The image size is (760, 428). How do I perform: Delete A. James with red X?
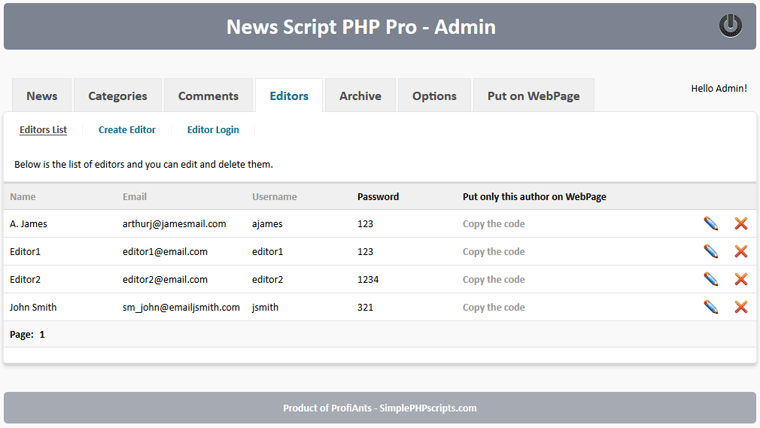[x=741, y=223]
